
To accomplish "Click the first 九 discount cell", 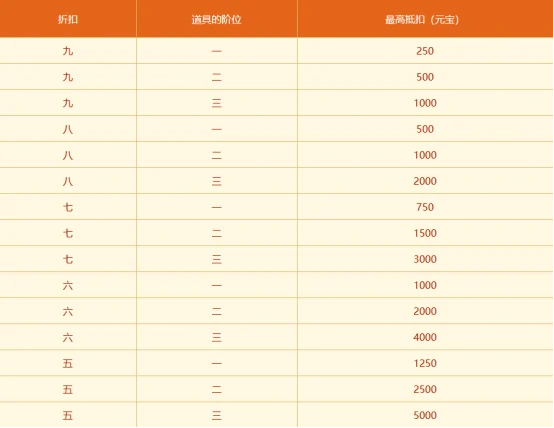I will click(x=68, y=51).
